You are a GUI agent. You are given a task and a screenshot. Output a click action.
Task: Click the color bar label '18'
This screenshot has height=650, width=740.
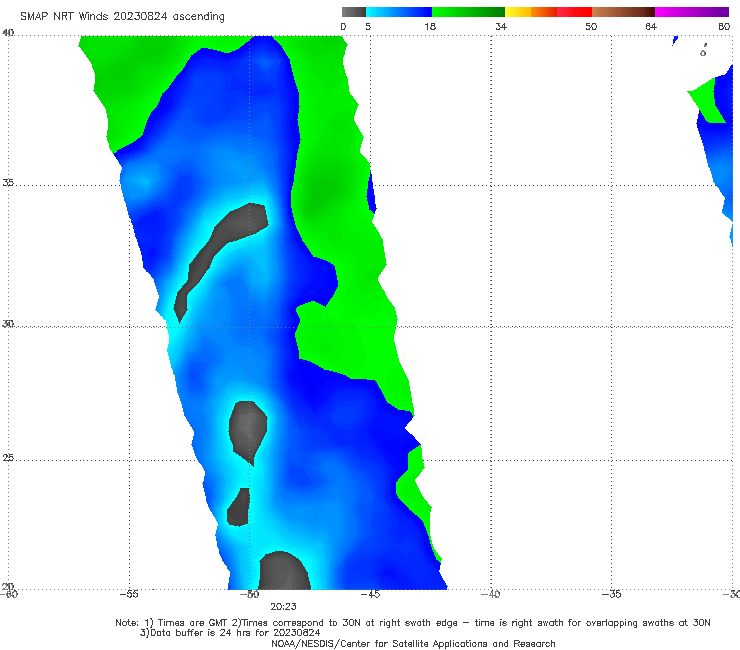point(430,26)
